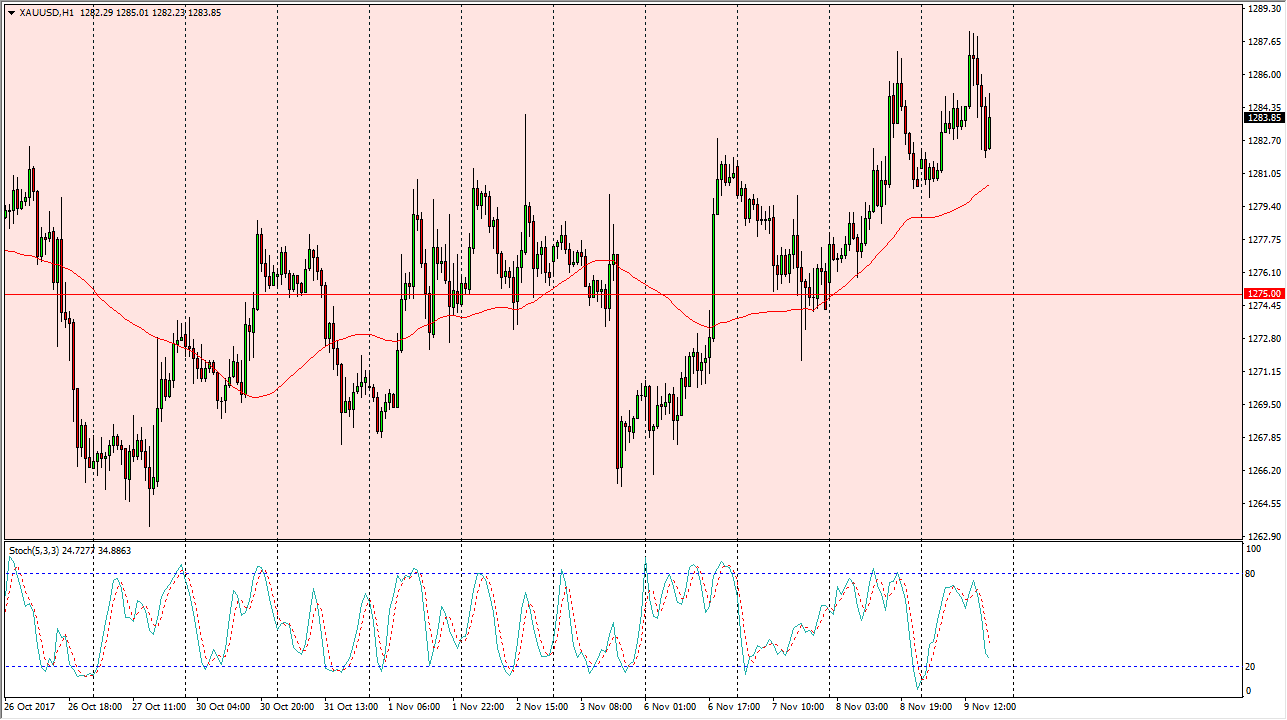Click the 1271.15 price on the scale
This screenshot has height=720, width=1287.
pos(1264,372)
